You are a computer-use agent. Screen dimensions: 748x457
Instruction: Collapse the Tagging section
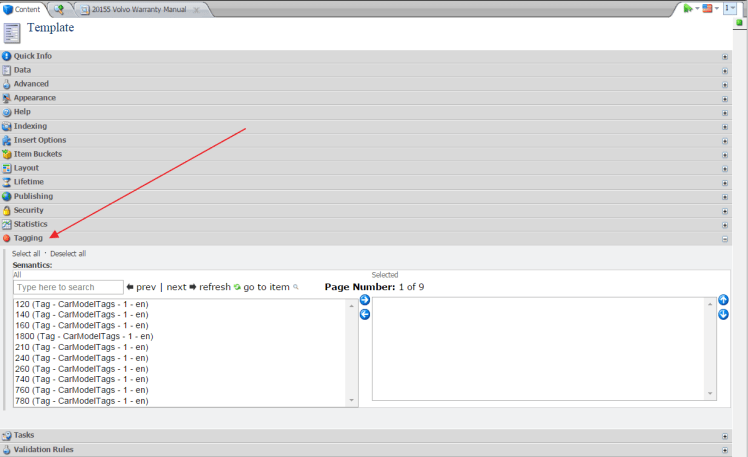[x=725, y=239]
